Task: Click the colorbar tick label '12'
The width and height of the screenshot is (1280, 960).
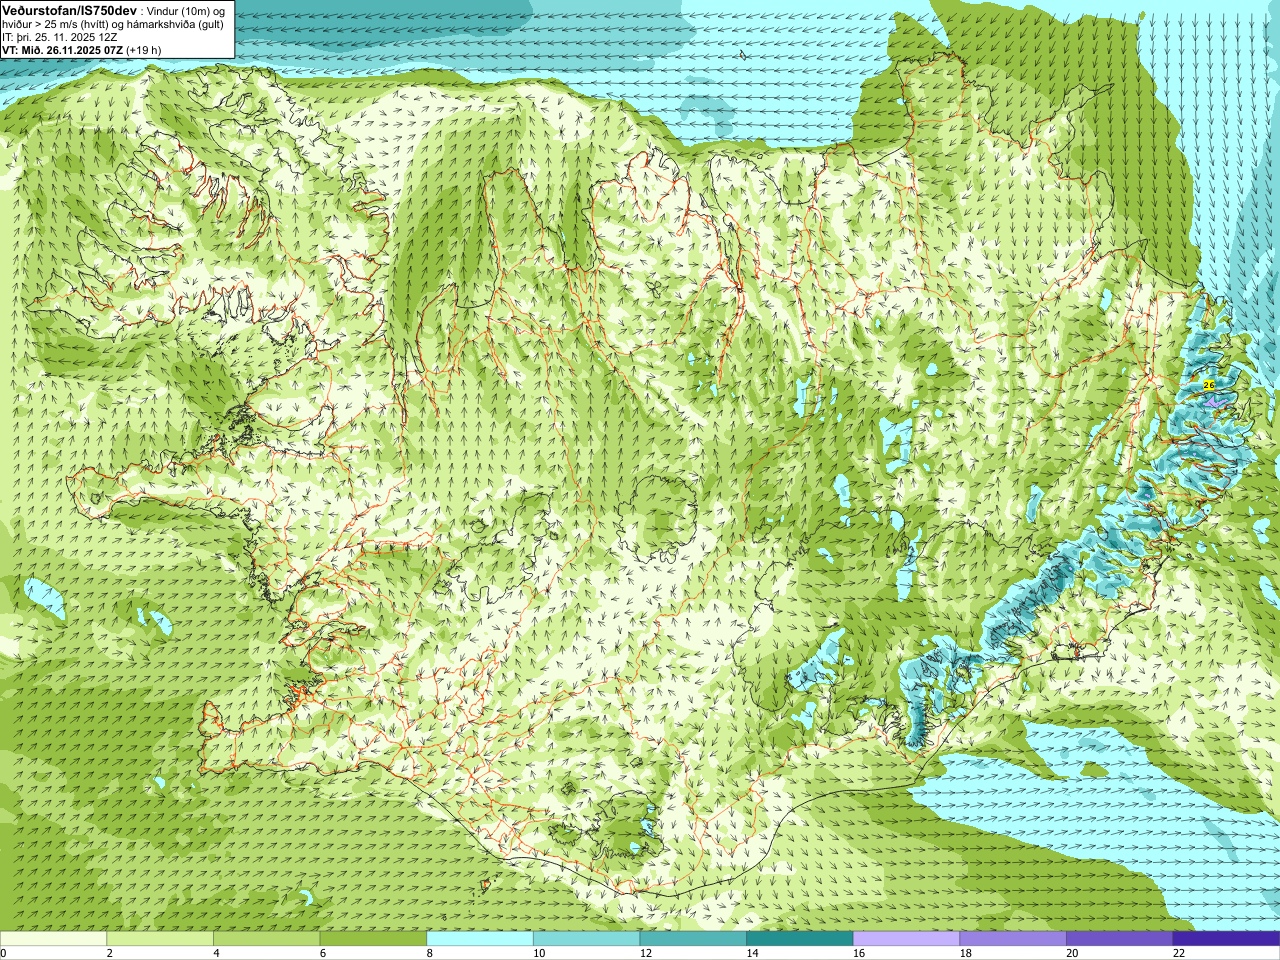Action: (x=645, y=953)
